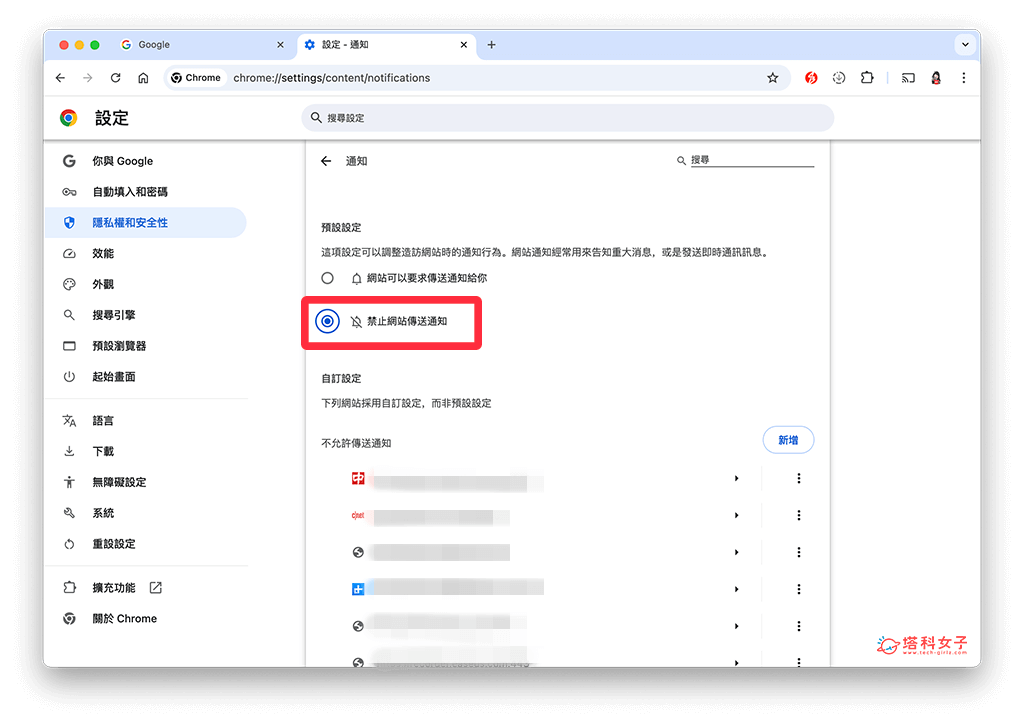Open 無障礙設定 settings section

coord(146,482)
